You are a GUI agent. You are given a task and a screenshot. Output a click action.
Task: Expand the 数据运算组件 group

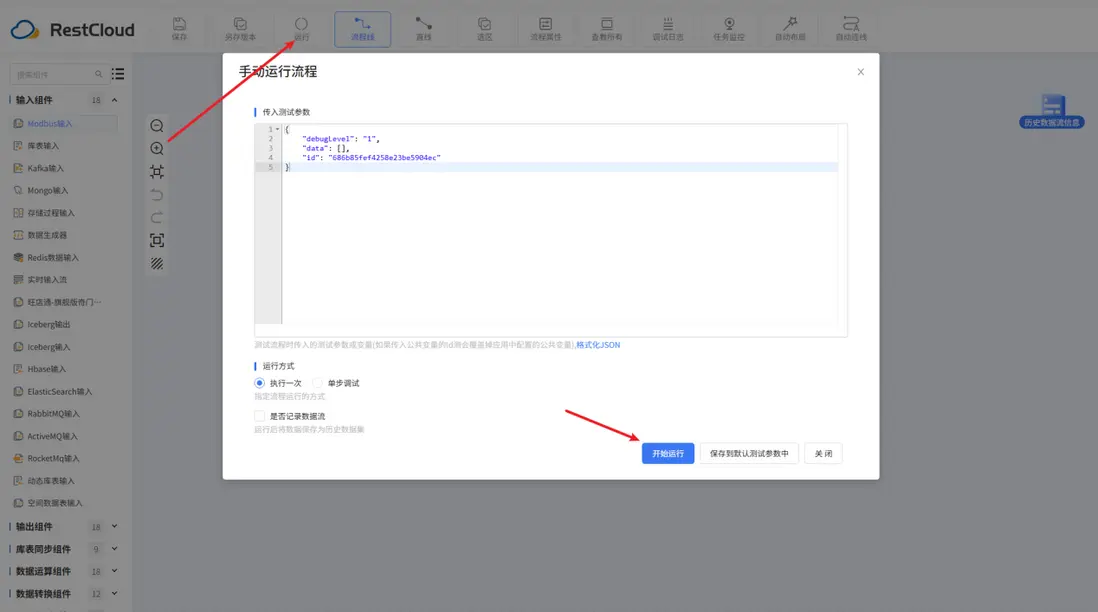coord(114,571)
